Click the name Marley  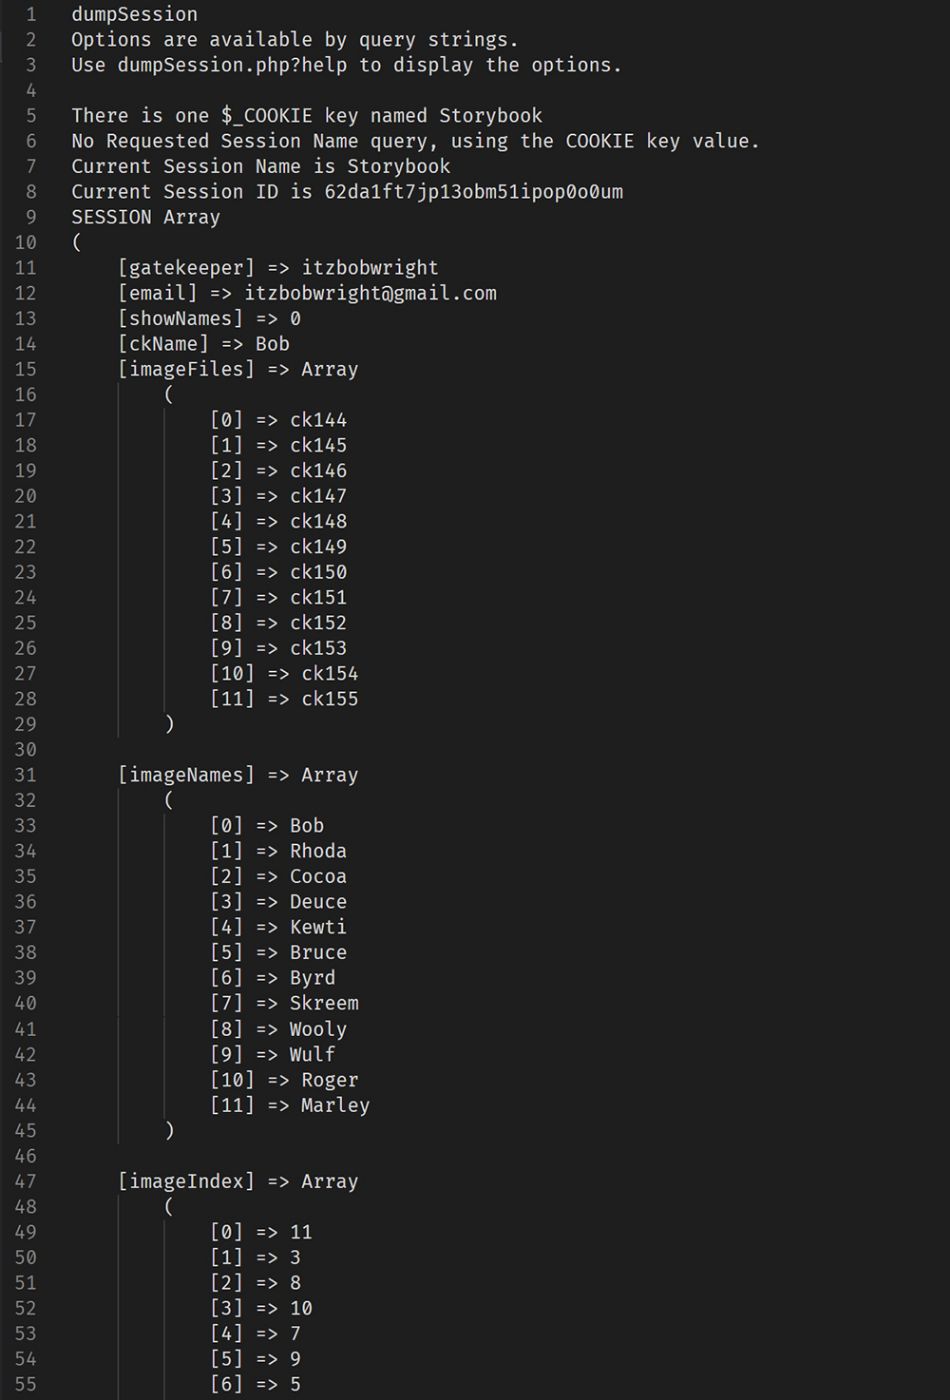click(x=335, y=1105)
